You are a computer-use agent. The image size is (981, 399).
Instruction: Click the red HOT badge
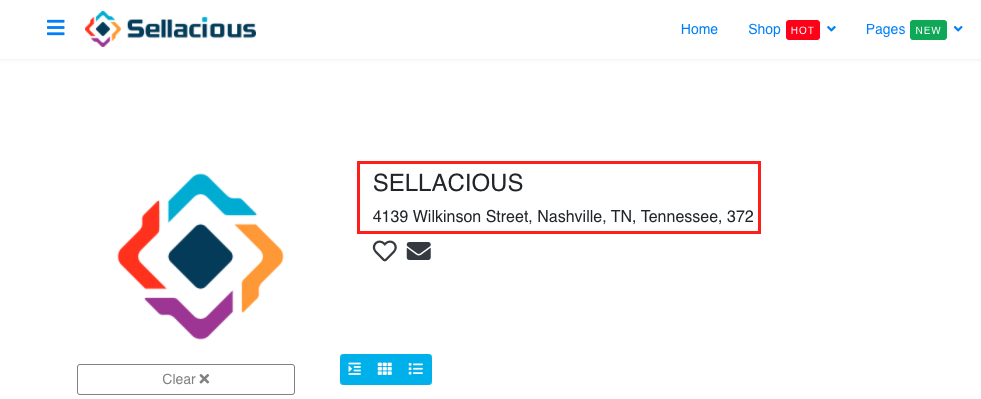(803, 30)
